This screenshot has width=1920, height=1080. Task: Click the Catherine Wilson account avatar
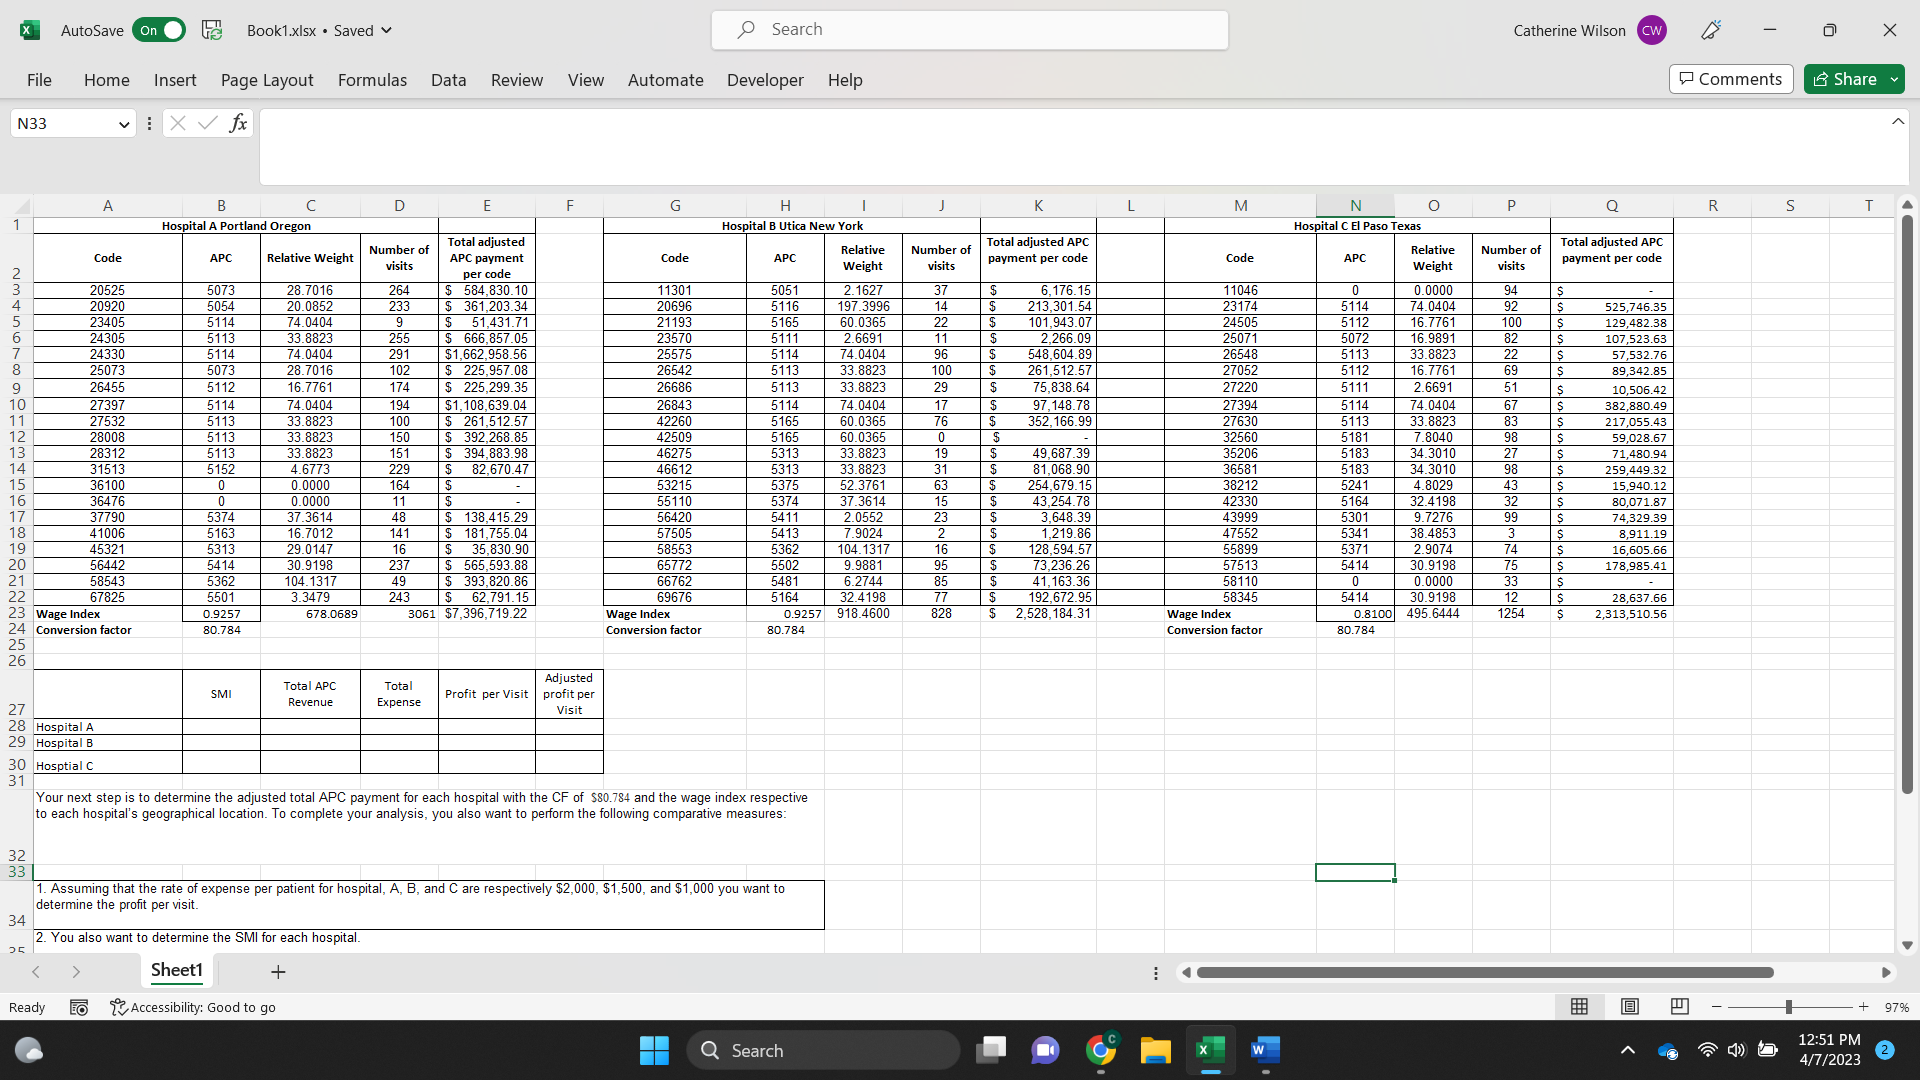click(x=1651, y=30)
